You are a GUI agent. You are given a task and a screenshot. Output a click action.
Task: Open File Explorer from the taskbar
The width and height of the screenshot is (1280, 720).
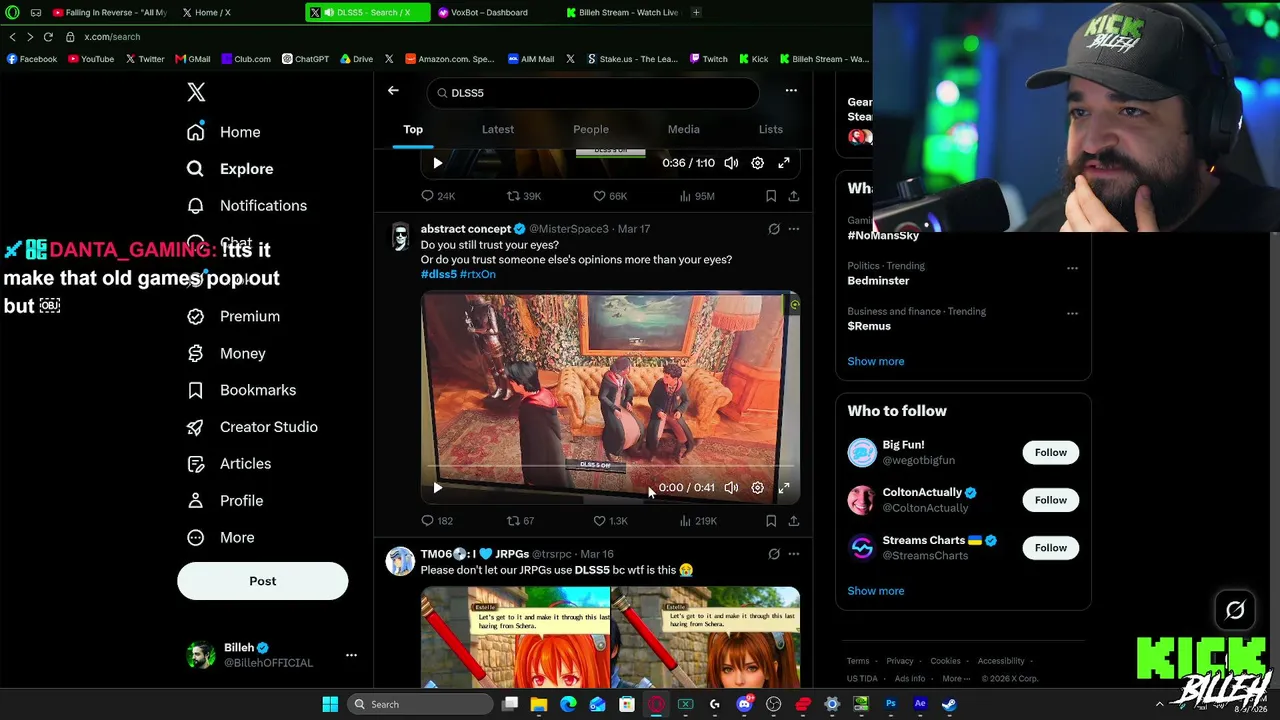pyautogui.click(x=539, y=704)
